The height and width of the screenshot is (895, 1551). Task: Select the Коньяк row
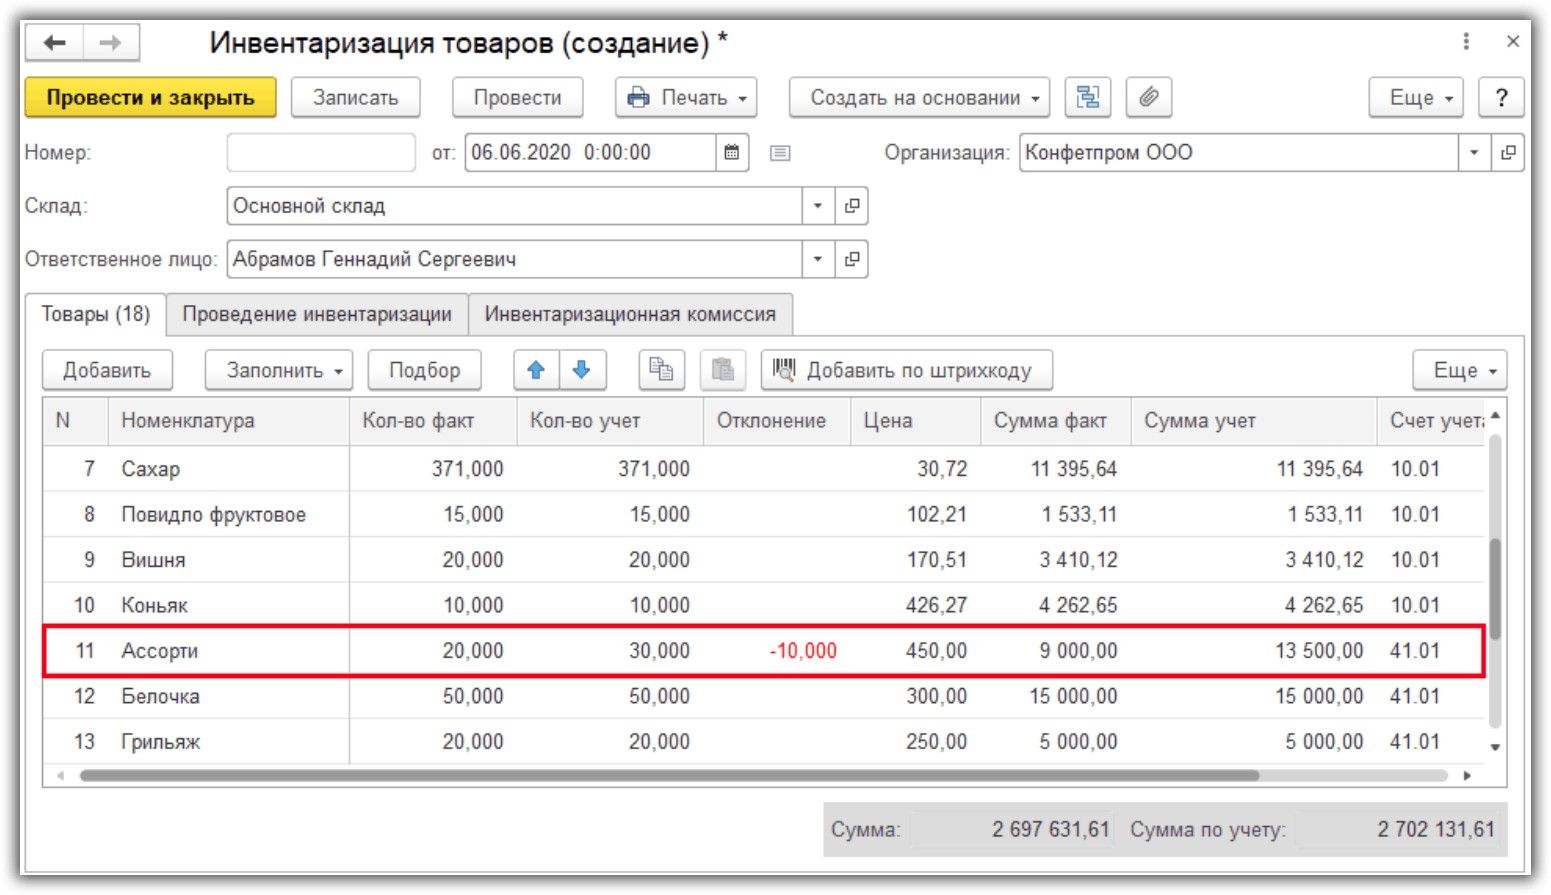(764, 605)
